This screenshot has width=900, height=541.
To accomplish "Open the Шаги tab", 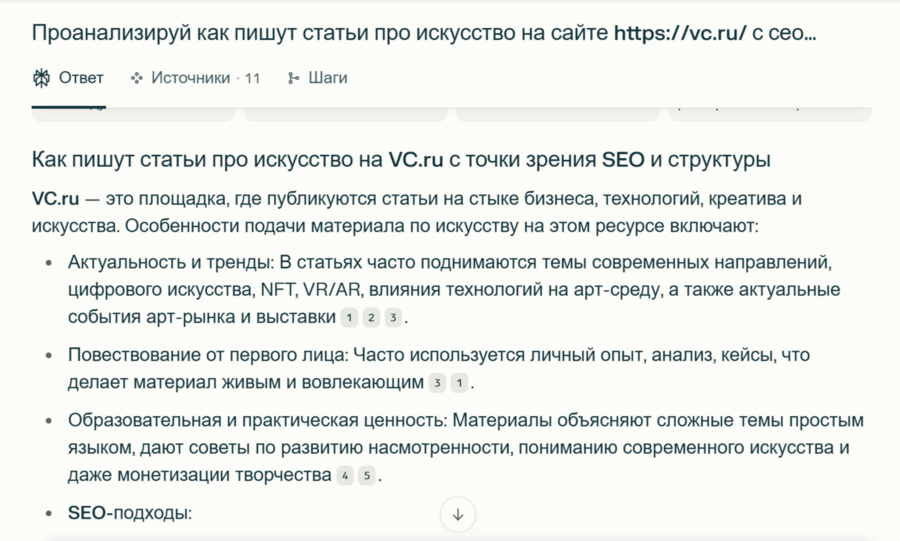I will (327, 77).
